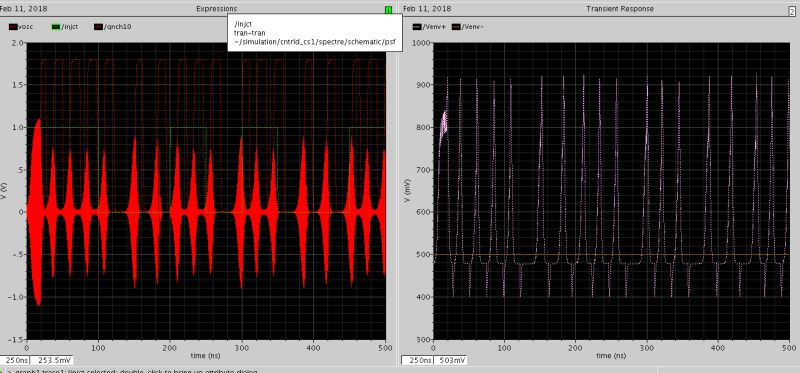
Task: Click the tooltip path ending in schematic/psf
Action: point(315,43)
